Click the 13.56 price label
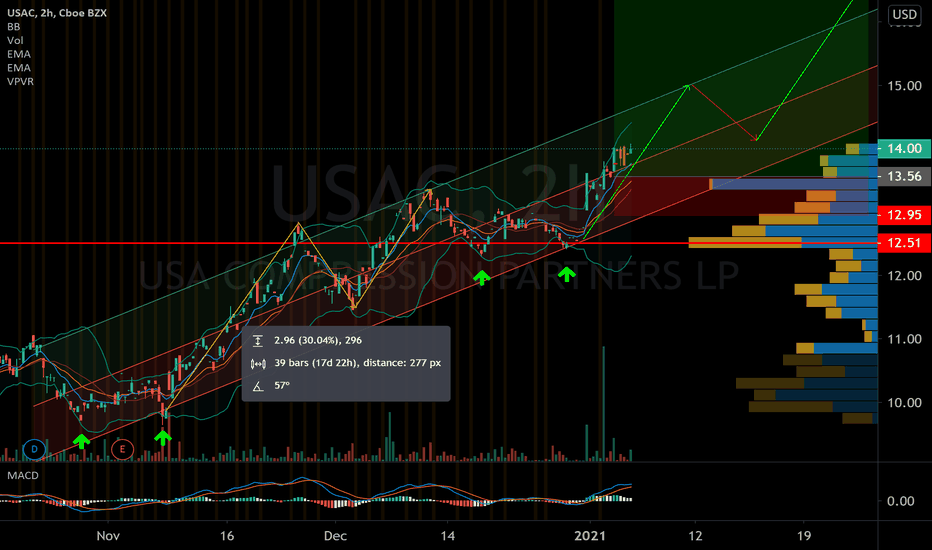This screenshot has height=550, width=932. click(x=904, y=177)
